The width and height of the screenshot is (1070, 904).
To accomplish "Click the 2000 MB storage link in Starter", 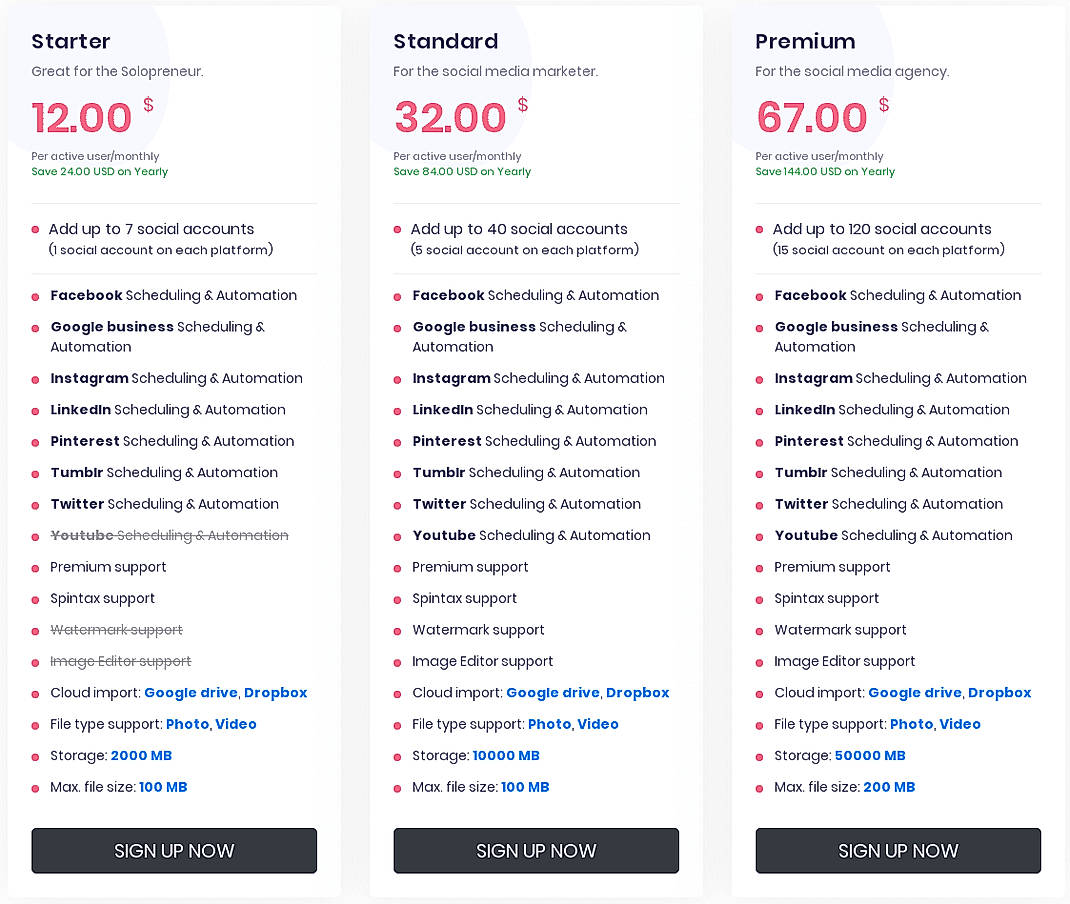I will (141, 755).
